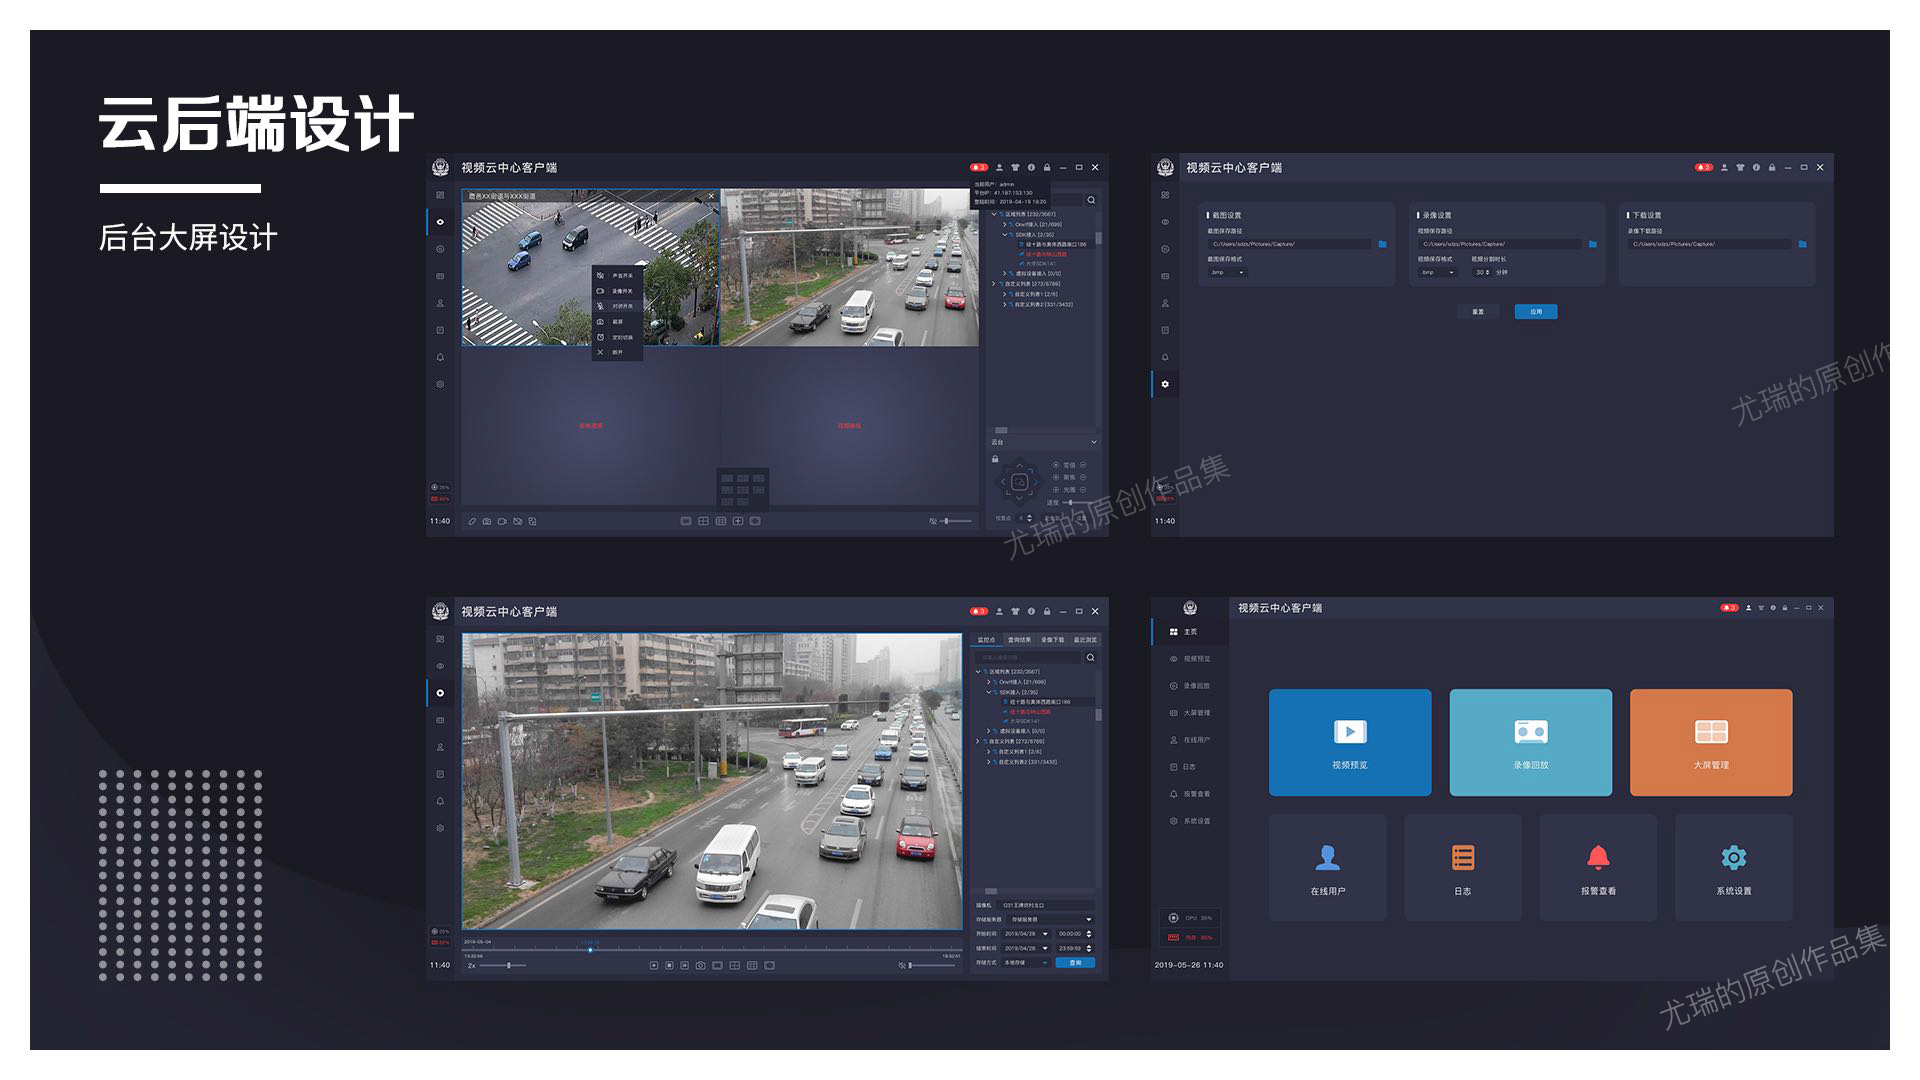Click PTZ center button in live preview window
Image resolution: width=1920 pixels, height=1080 pixels.
click(1019, 482)
